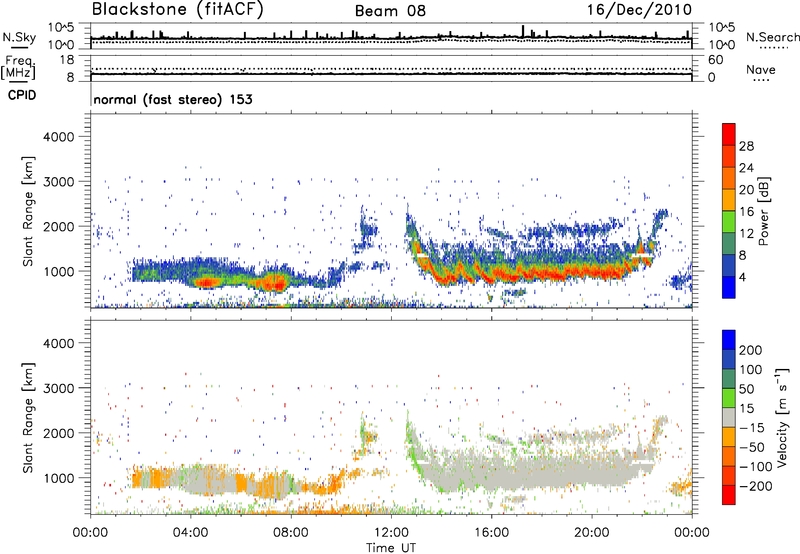Click the "4000" tick in the velocity panel
800x554 pixels.
[58, 343]
